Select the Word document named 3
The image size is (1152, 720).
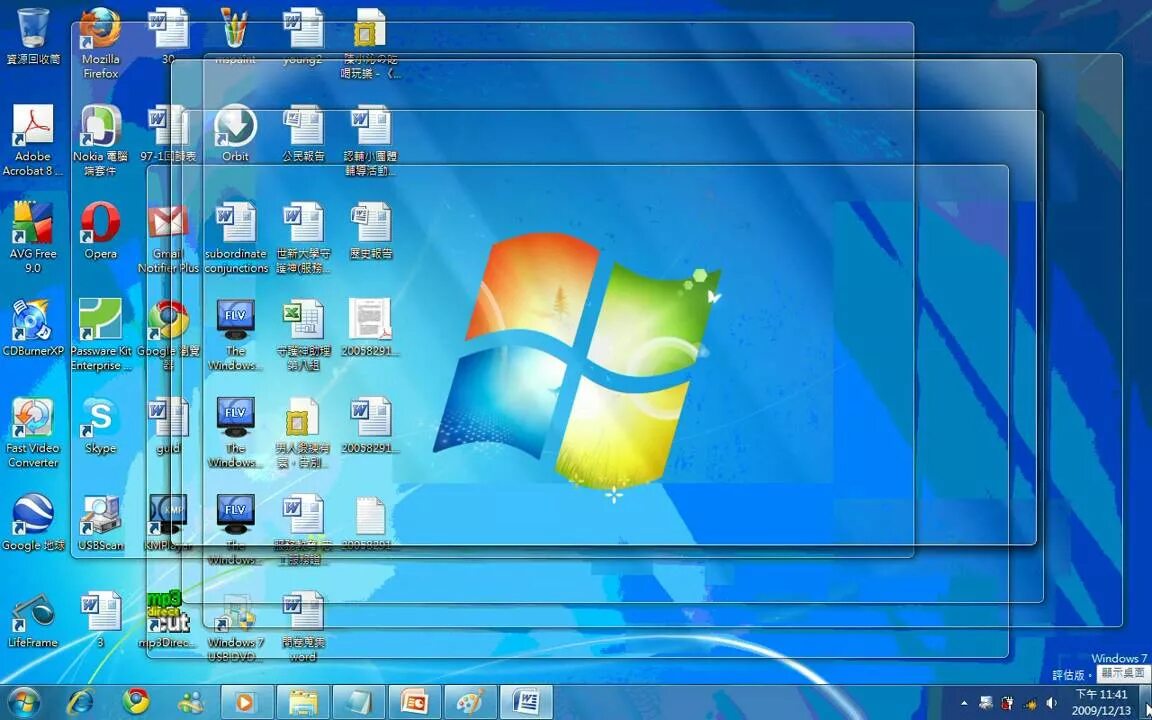101,620
